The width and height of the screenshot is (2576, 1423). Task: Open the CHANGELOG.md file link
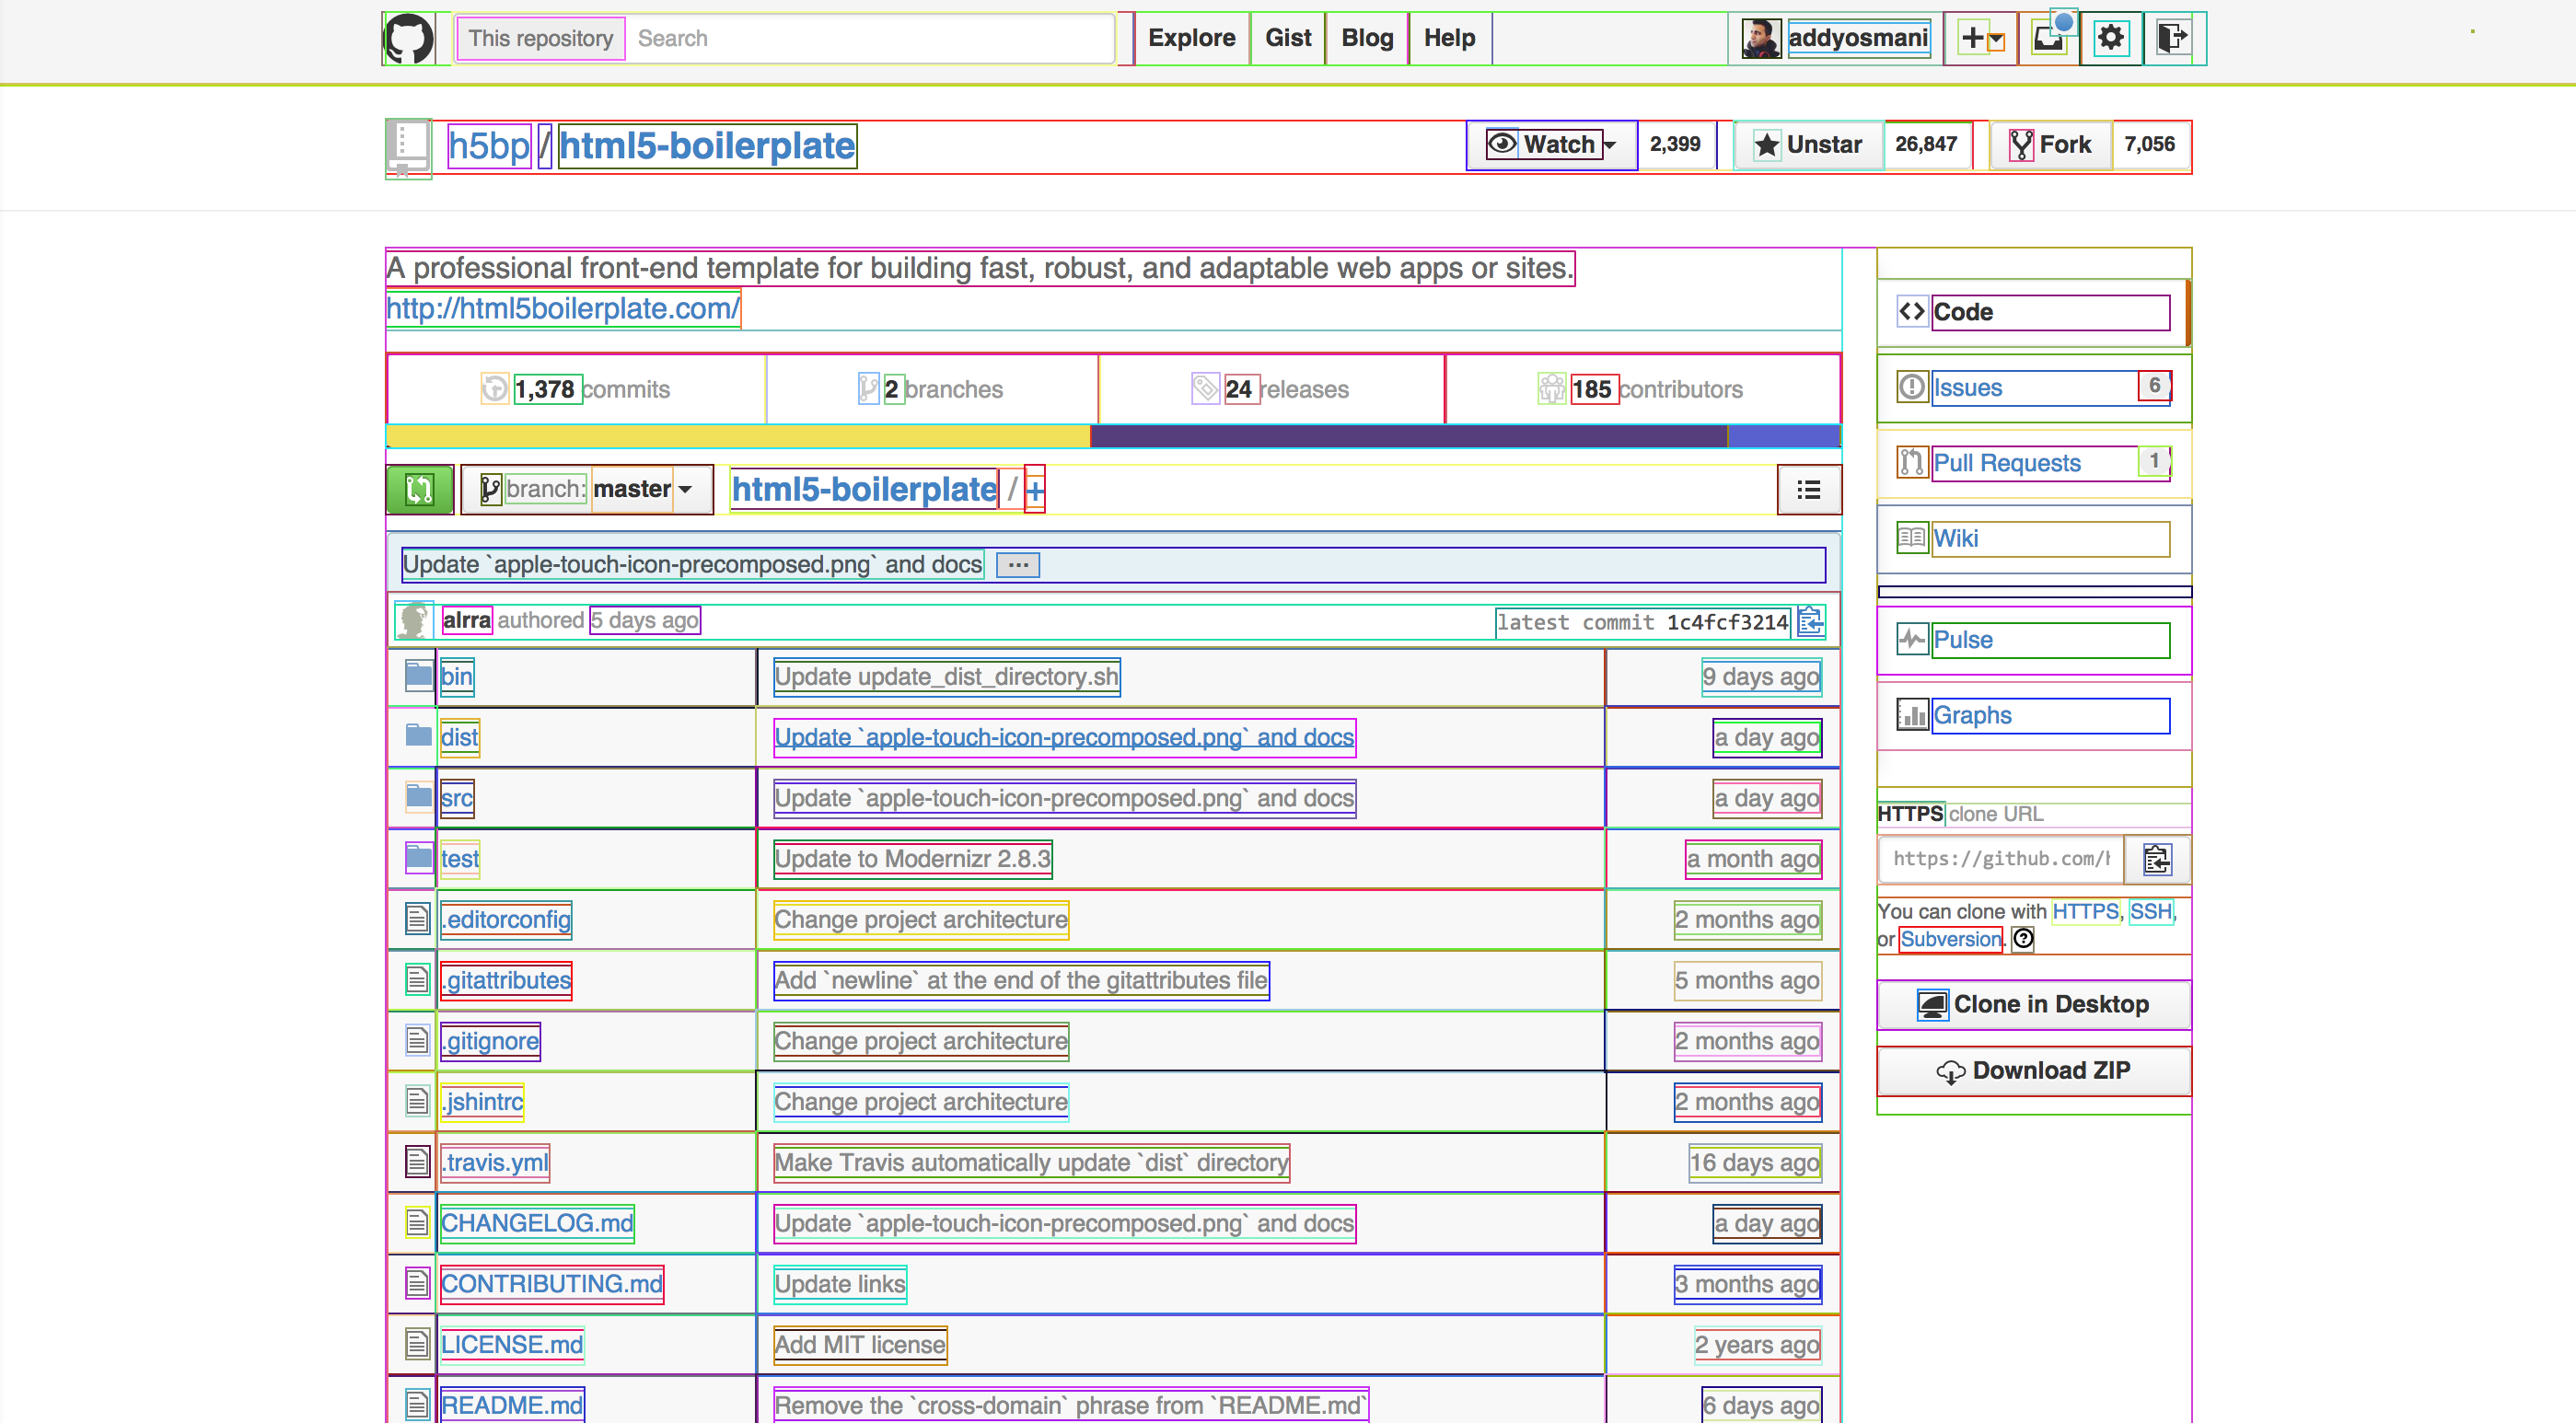[537, 1223]
